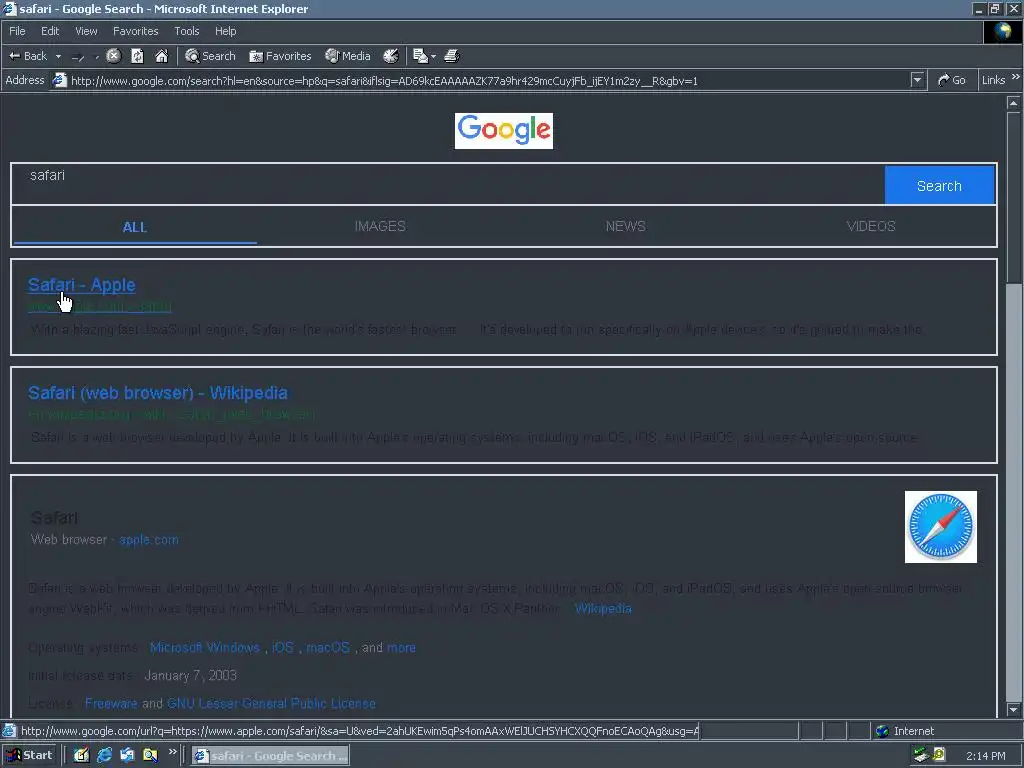Click the Safari compass logo thumbnail
The image size is (1024, 768).
[x=940, y=527]
